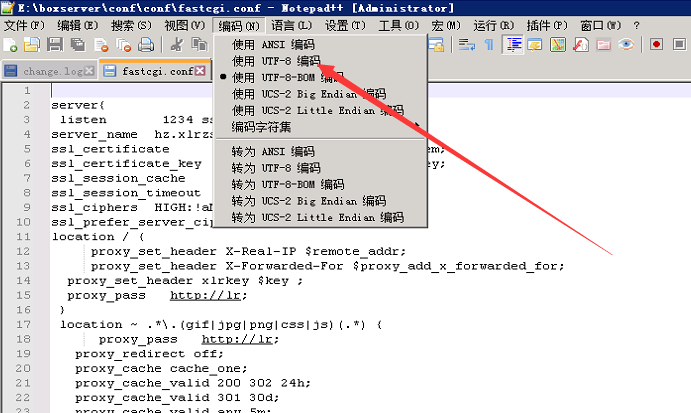Switch to the change.log tab
Screen dimensions: 691x413
point(45,71)
